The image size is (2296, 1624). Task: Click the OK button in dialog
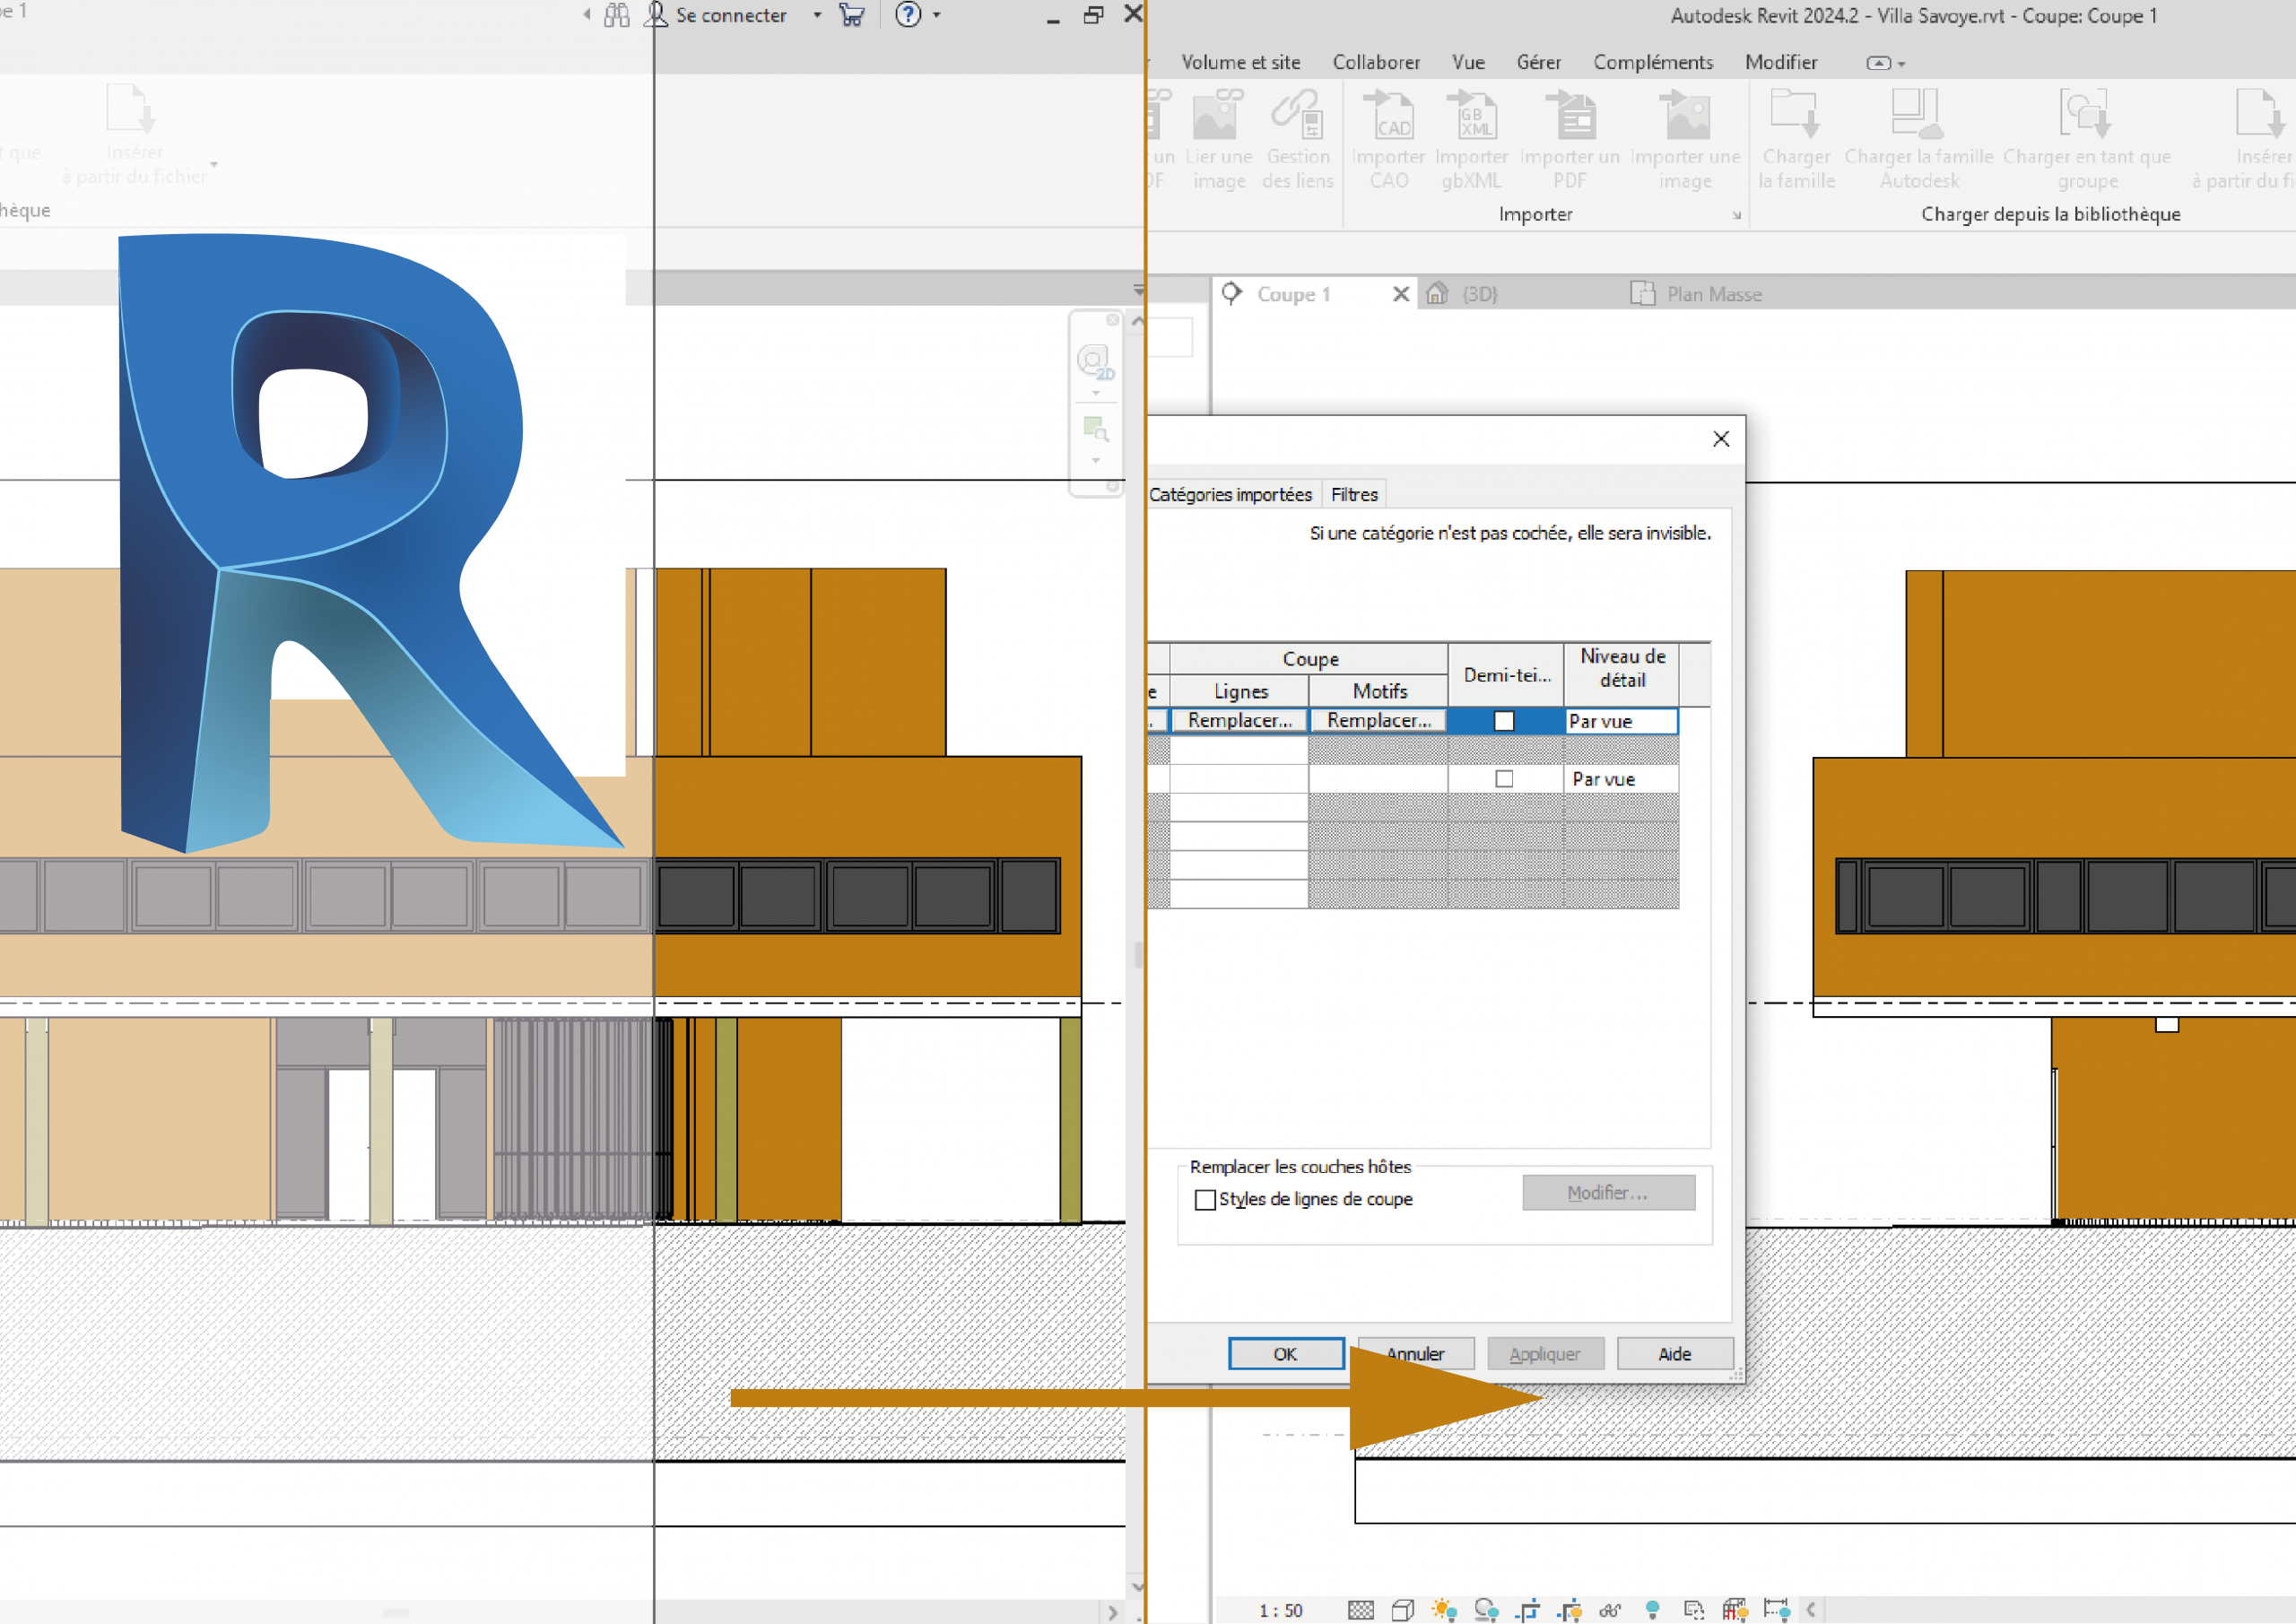(x=1285, y=1354)
